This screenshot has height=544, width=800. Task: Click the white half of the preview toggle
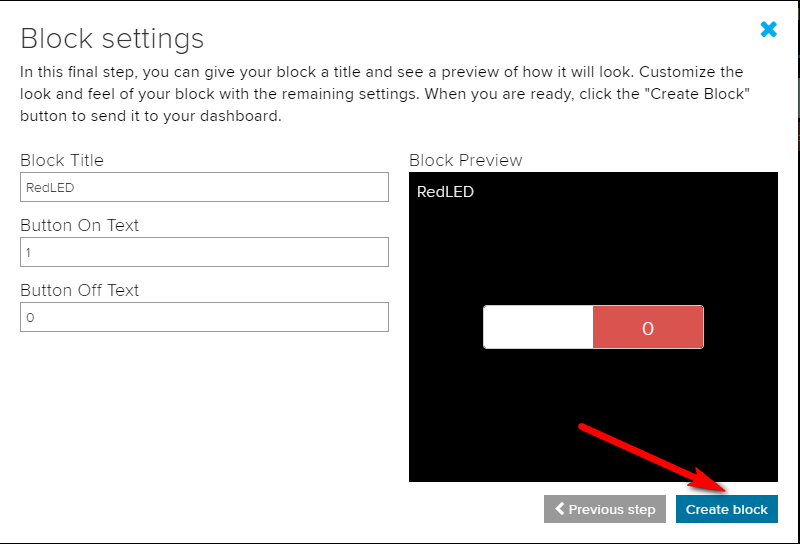pos(538,327)
